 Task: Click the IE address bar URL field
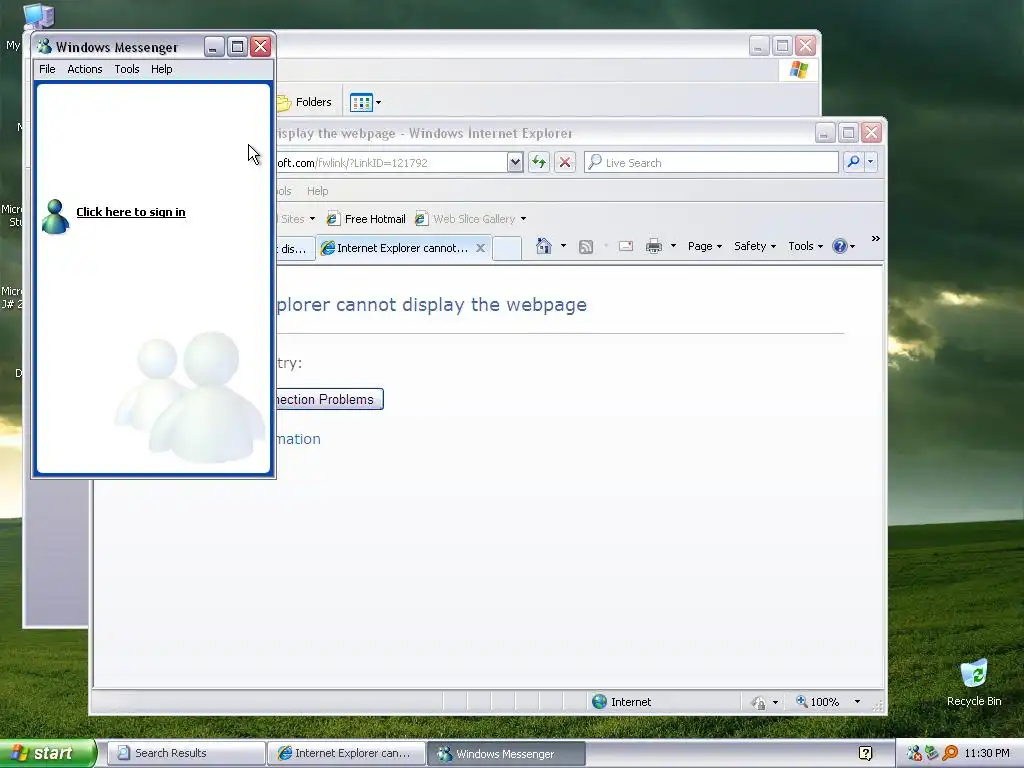391,163
